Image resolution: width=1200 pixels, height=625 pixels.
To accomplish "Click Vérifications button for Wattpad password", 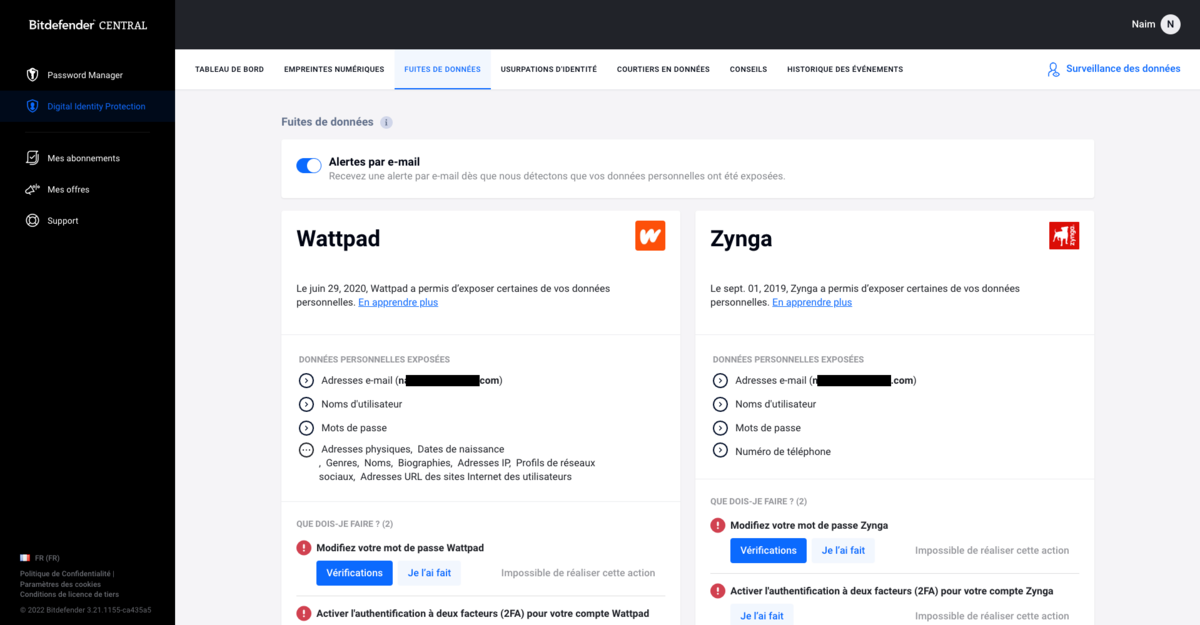I will [x=354, y=573].
